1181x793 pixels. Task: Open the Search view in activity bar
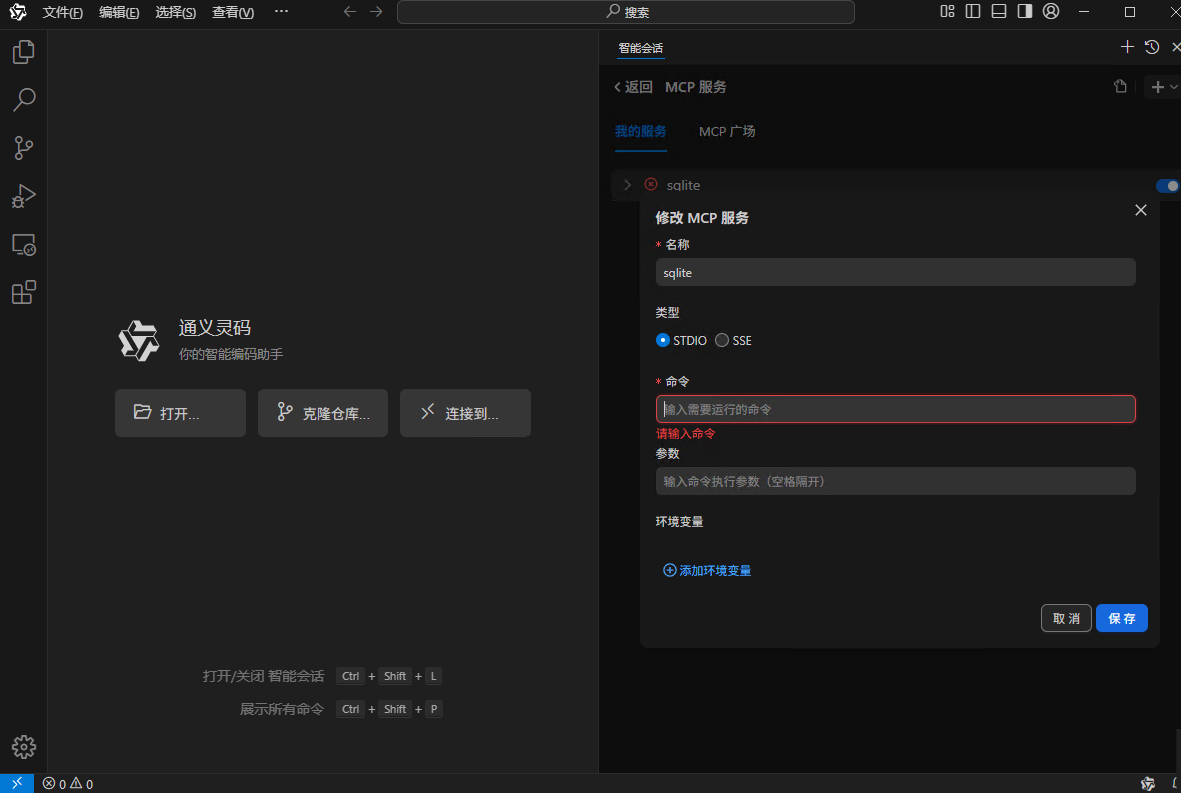(x=23, y=99)
